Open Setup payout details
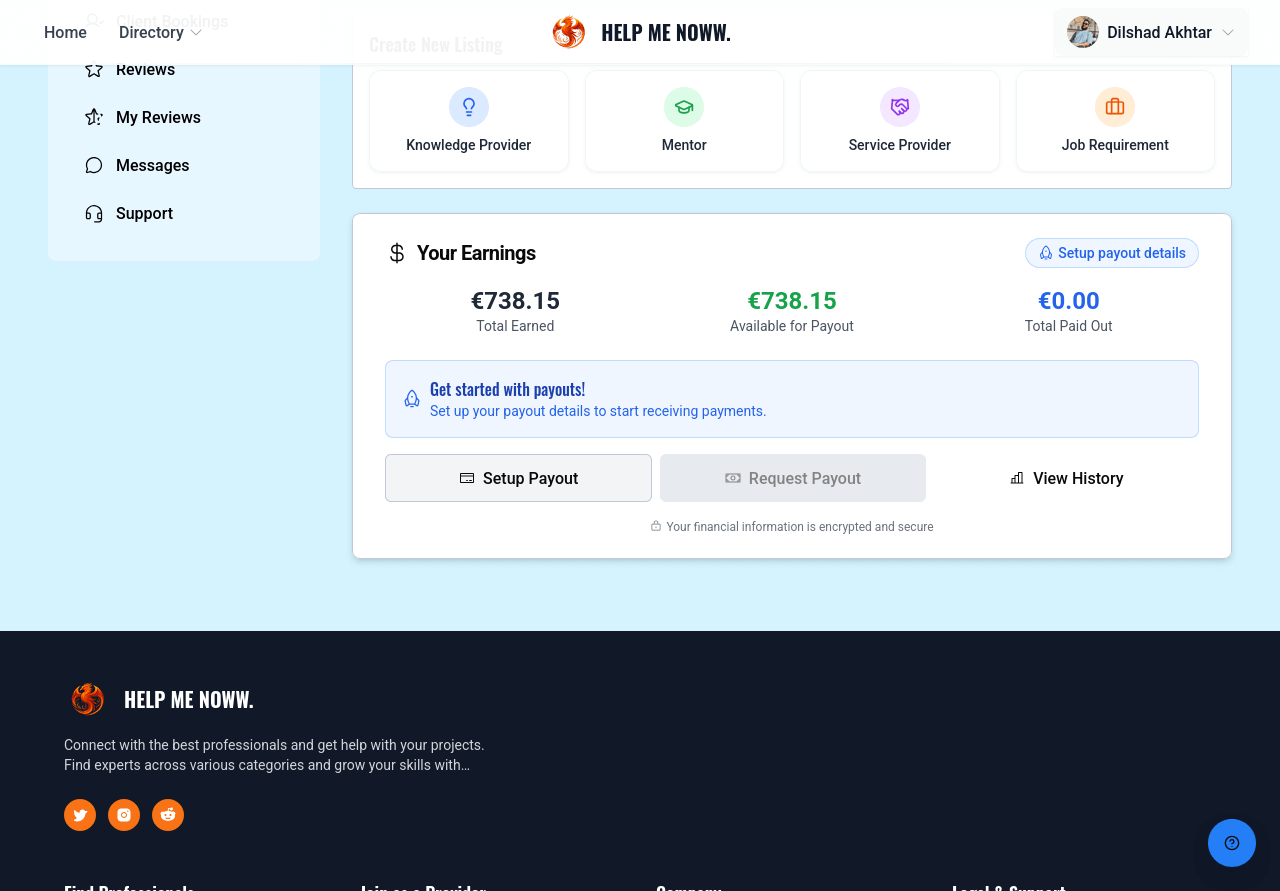This screenshot has height=891, width=1280. pyautogui.click(x=1111, y=253)
